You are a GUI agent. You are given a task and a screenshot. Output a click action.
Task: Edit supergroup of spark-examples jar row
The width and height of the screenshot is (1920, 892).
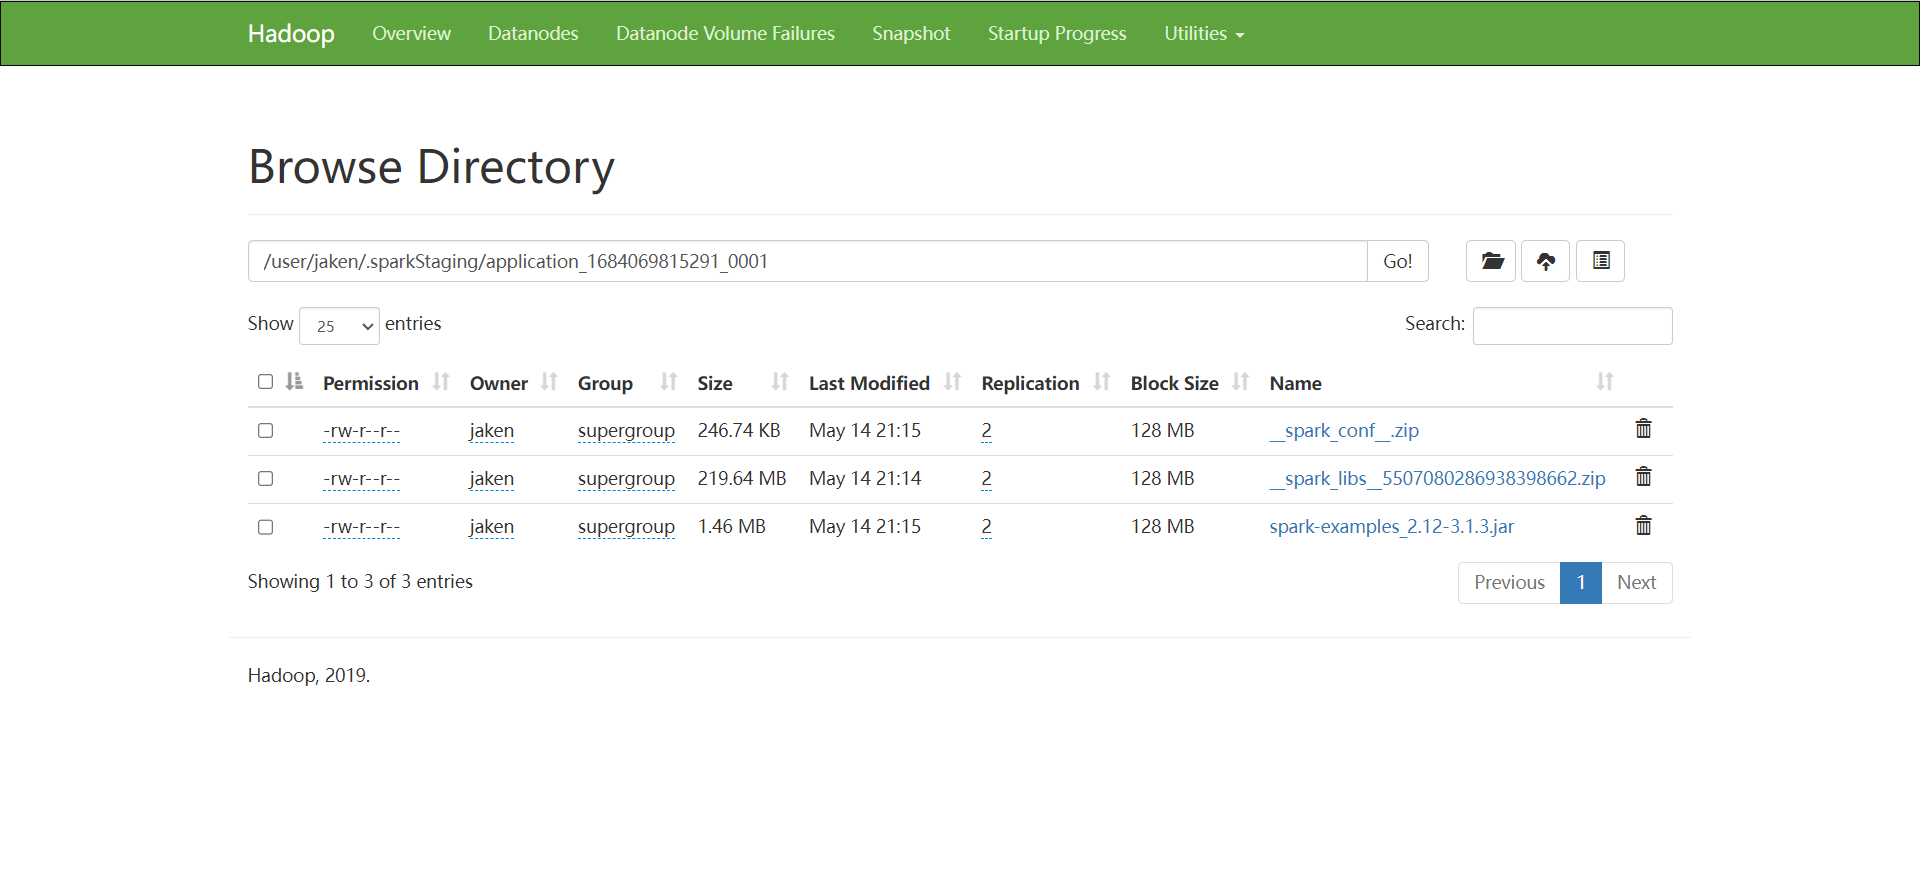[x=626, y=527]
